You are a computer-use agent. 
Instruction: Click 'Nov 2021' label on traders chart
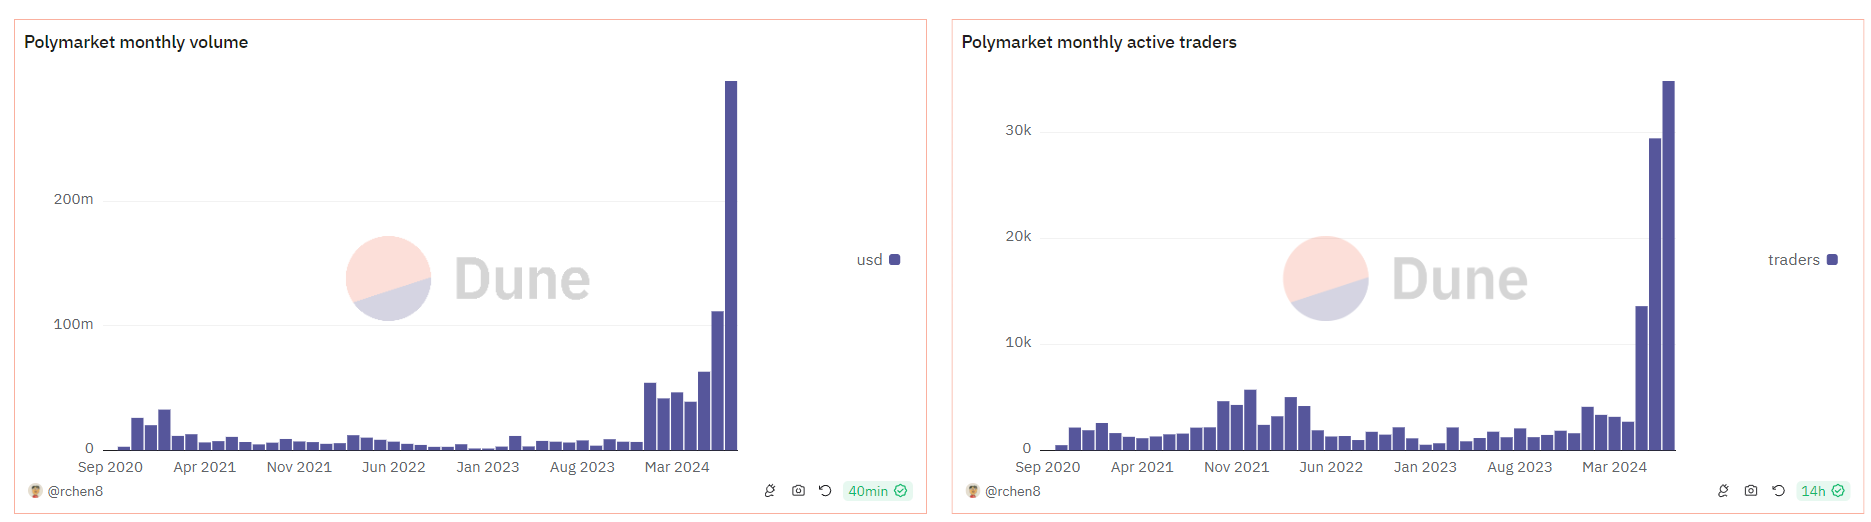pos(1236,467)
